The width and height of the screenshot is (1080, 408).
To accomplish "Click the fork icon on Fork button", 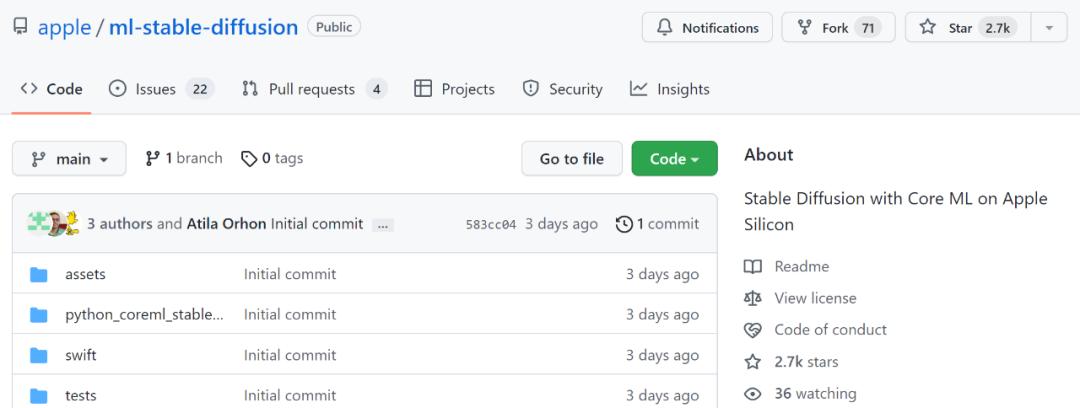I will 805,28.
